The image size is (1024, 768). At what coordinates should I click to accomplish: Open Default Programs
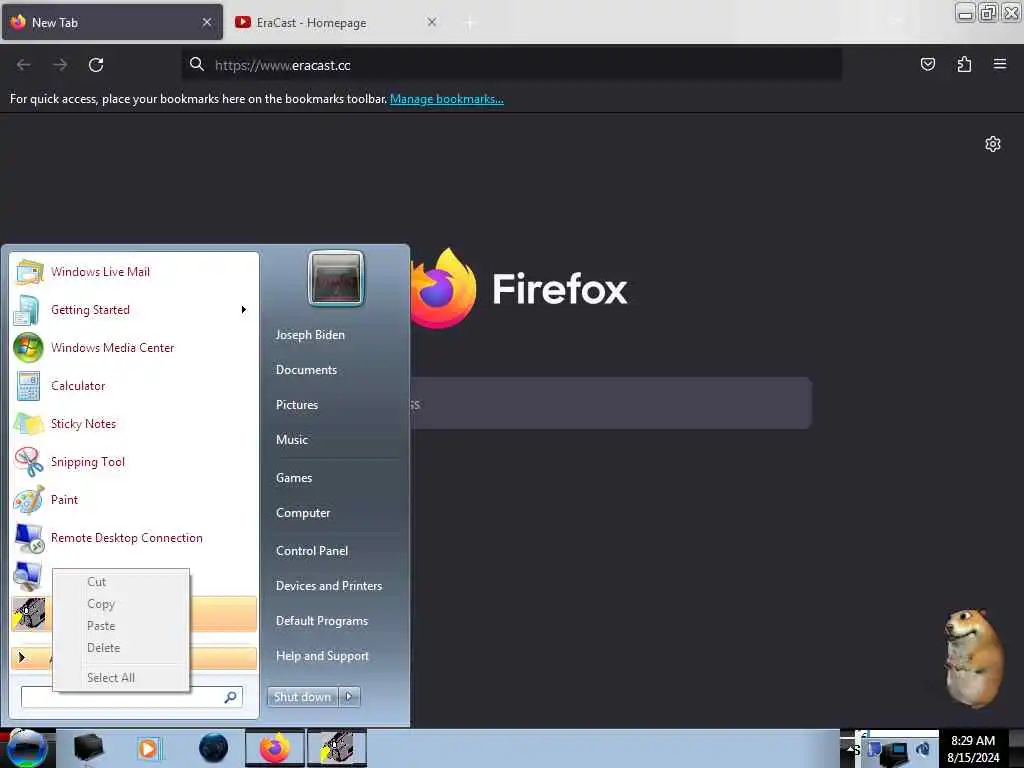click(x=322, y=621)
